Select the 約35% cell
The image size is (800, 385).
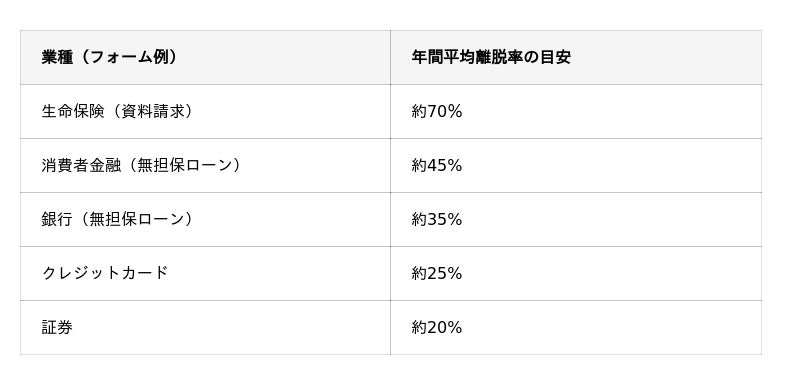click(x=576, y=220)
